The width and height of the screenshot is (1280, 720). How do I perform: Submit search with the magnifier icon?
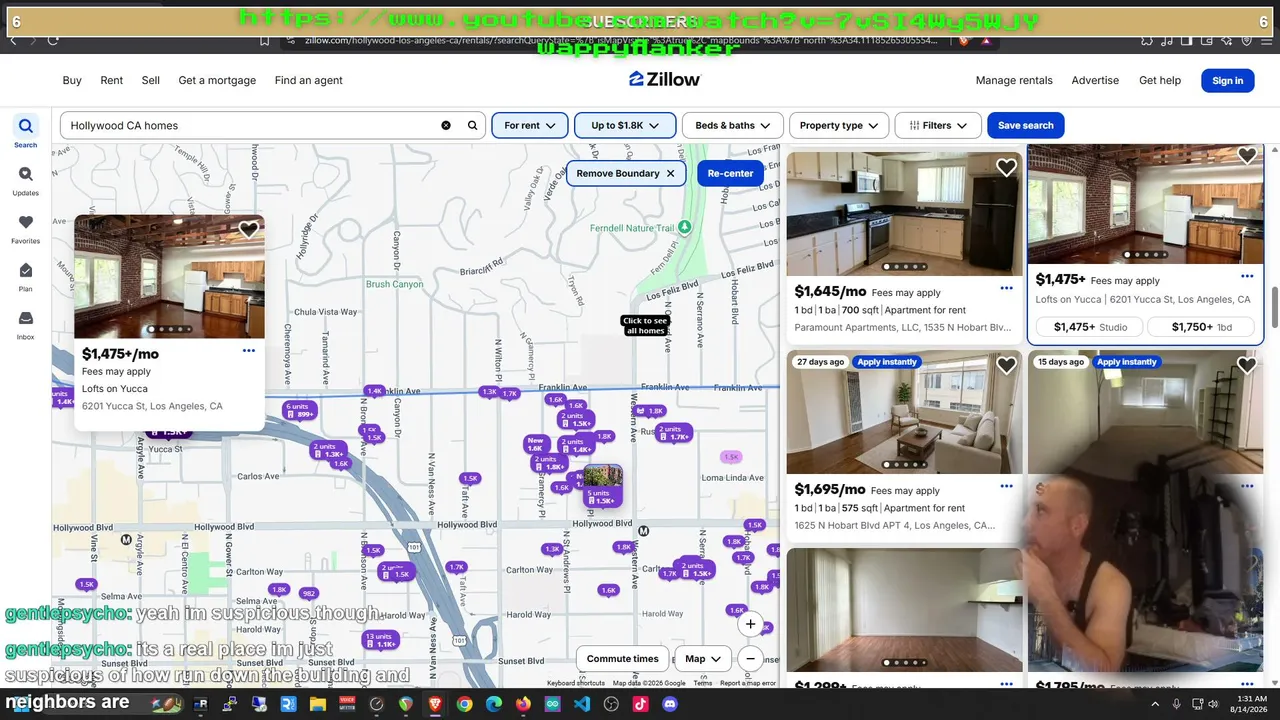tap(473, 126)
